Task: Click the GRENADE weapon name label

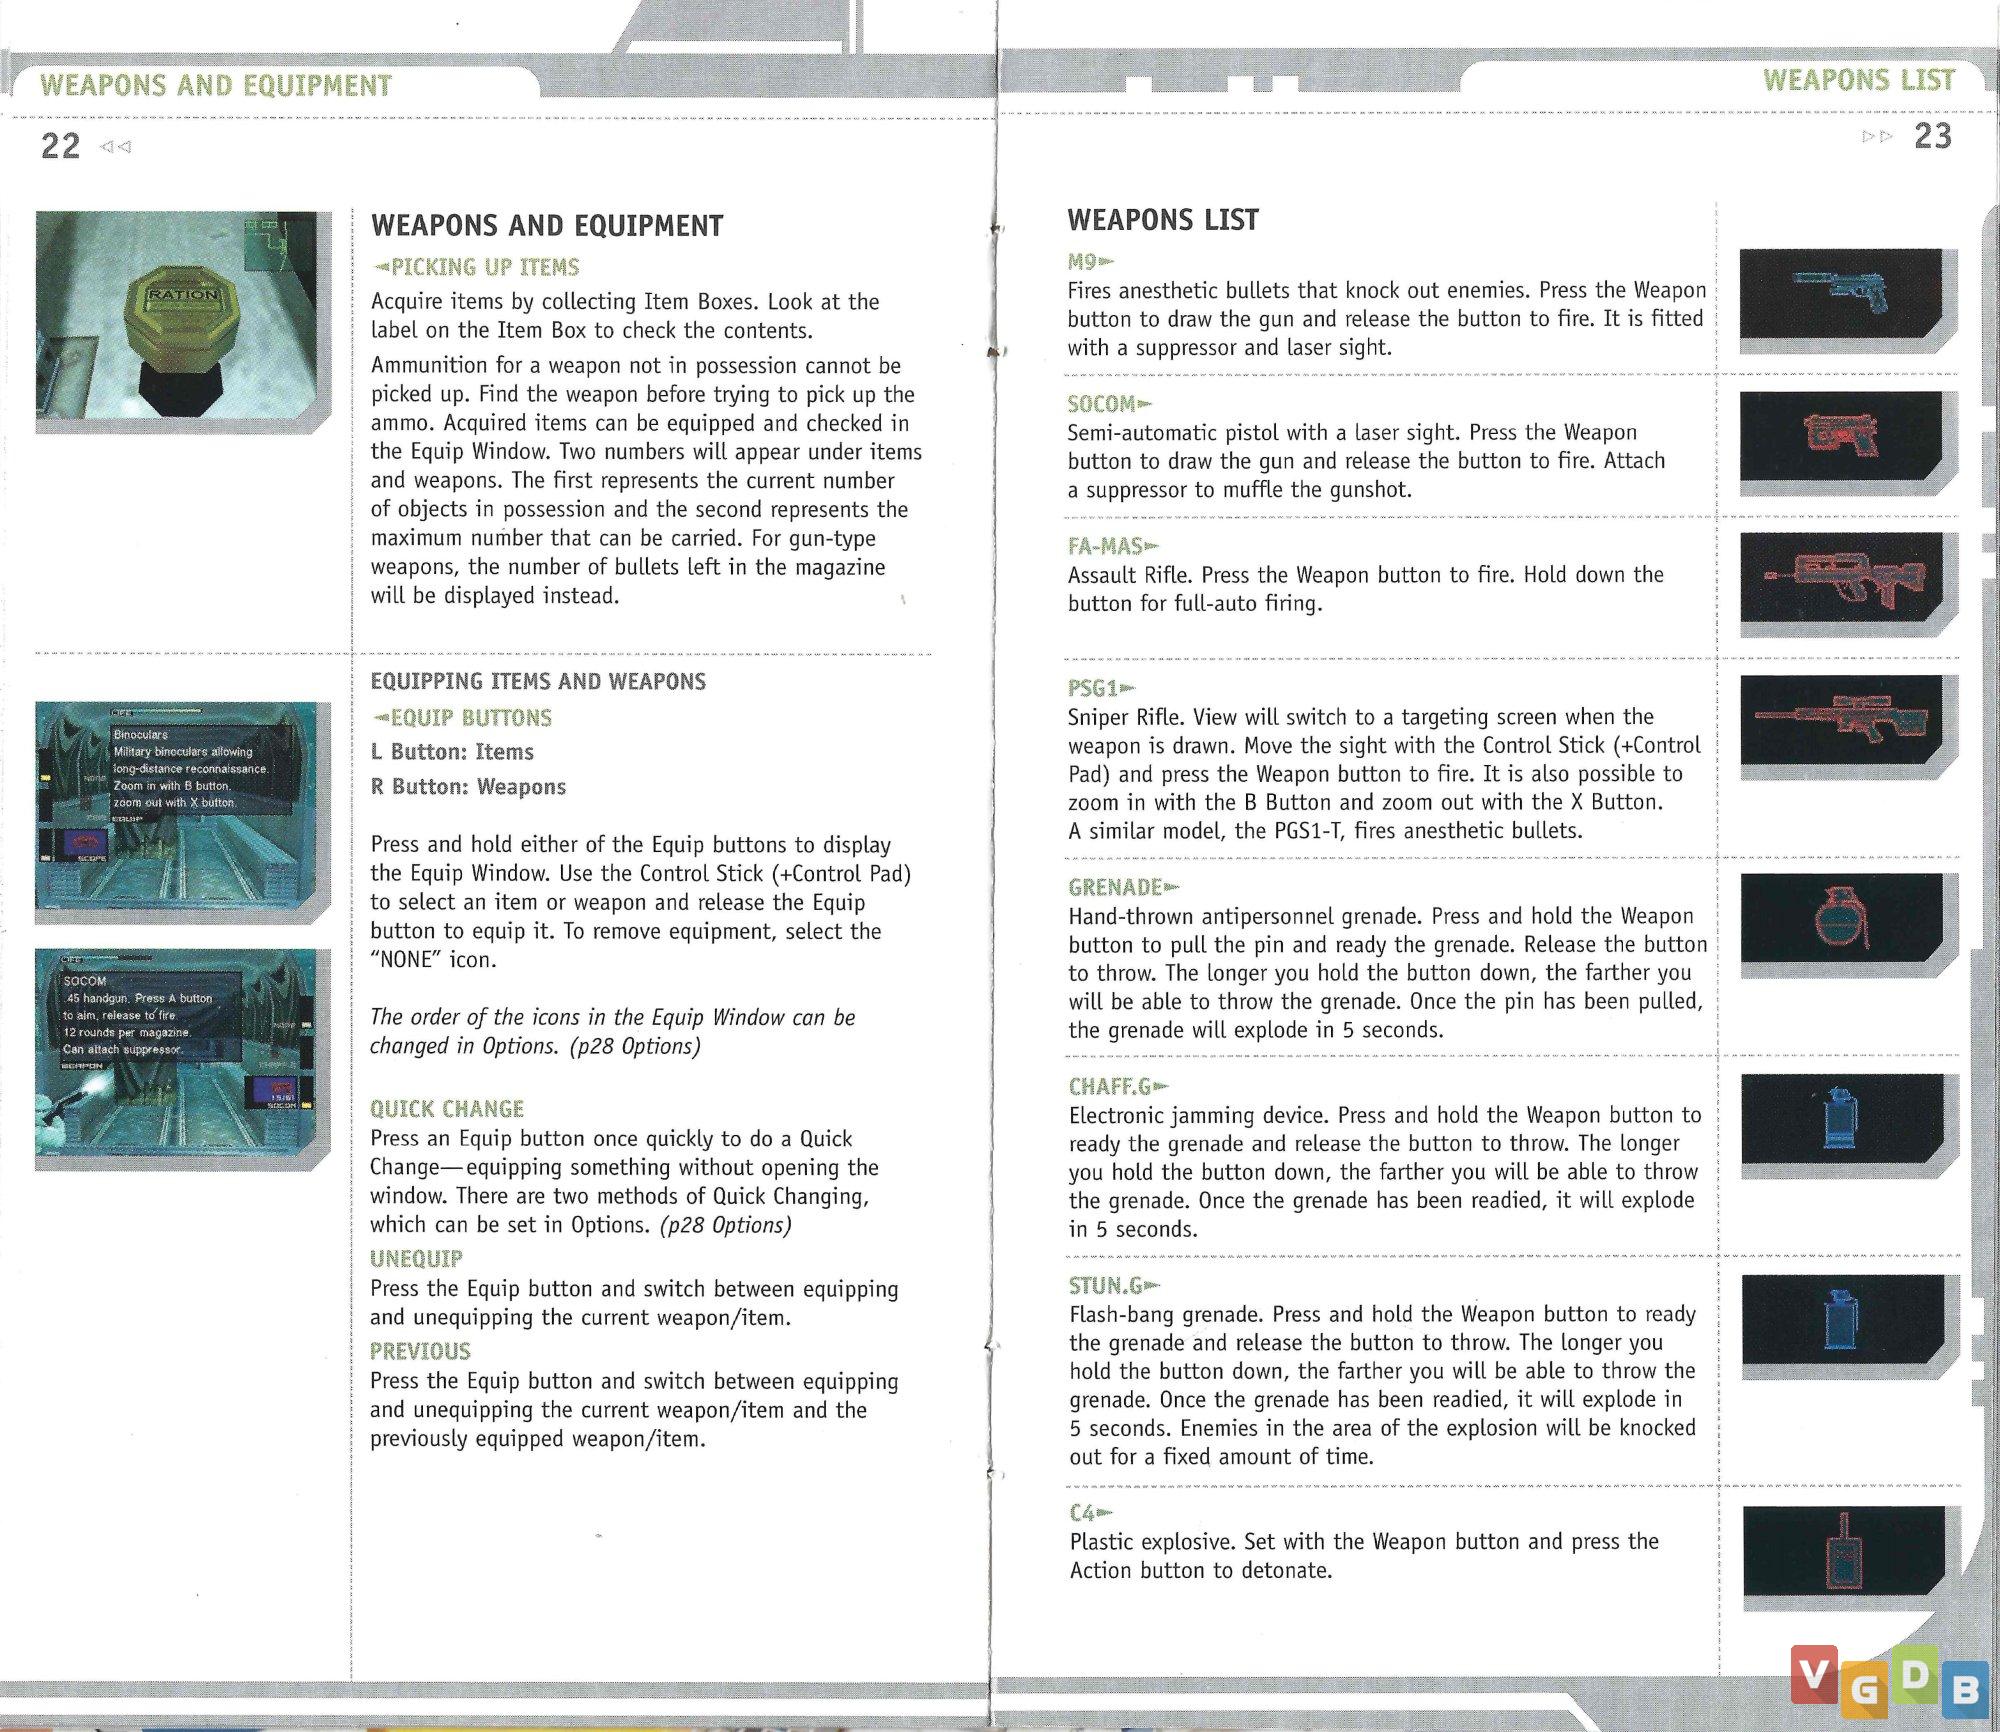Action: (x=1124, y=887)
